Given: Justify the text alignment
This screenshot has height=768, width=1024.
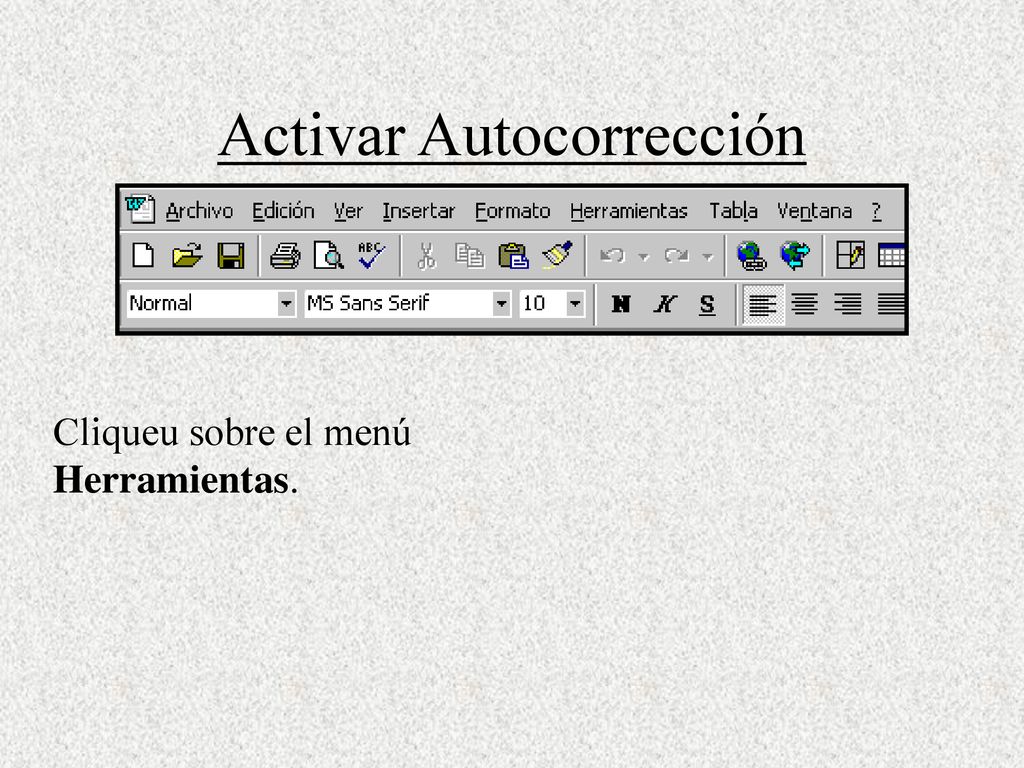Looking at the screenshot, I should point(891,304).
